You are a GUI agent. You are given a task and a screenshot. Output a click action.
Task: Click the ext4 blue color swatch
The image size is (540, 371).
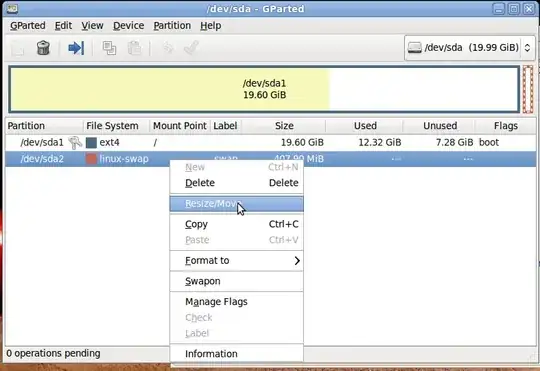pos(91,143)
